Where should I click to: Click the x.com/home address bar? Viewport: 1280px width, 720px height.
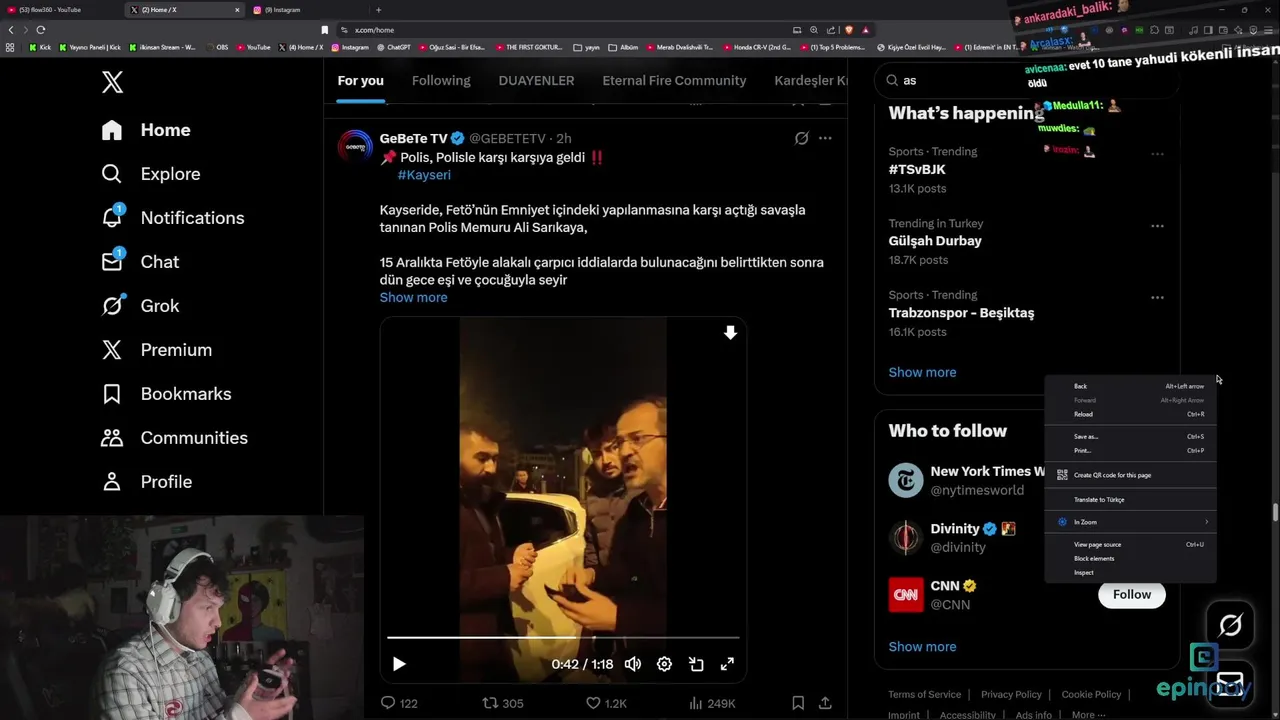560,30
